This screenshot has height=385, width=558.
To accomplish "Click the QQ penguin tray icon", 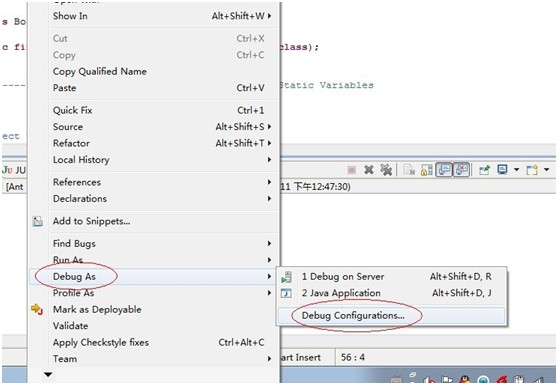I will [x=464, y=380].
